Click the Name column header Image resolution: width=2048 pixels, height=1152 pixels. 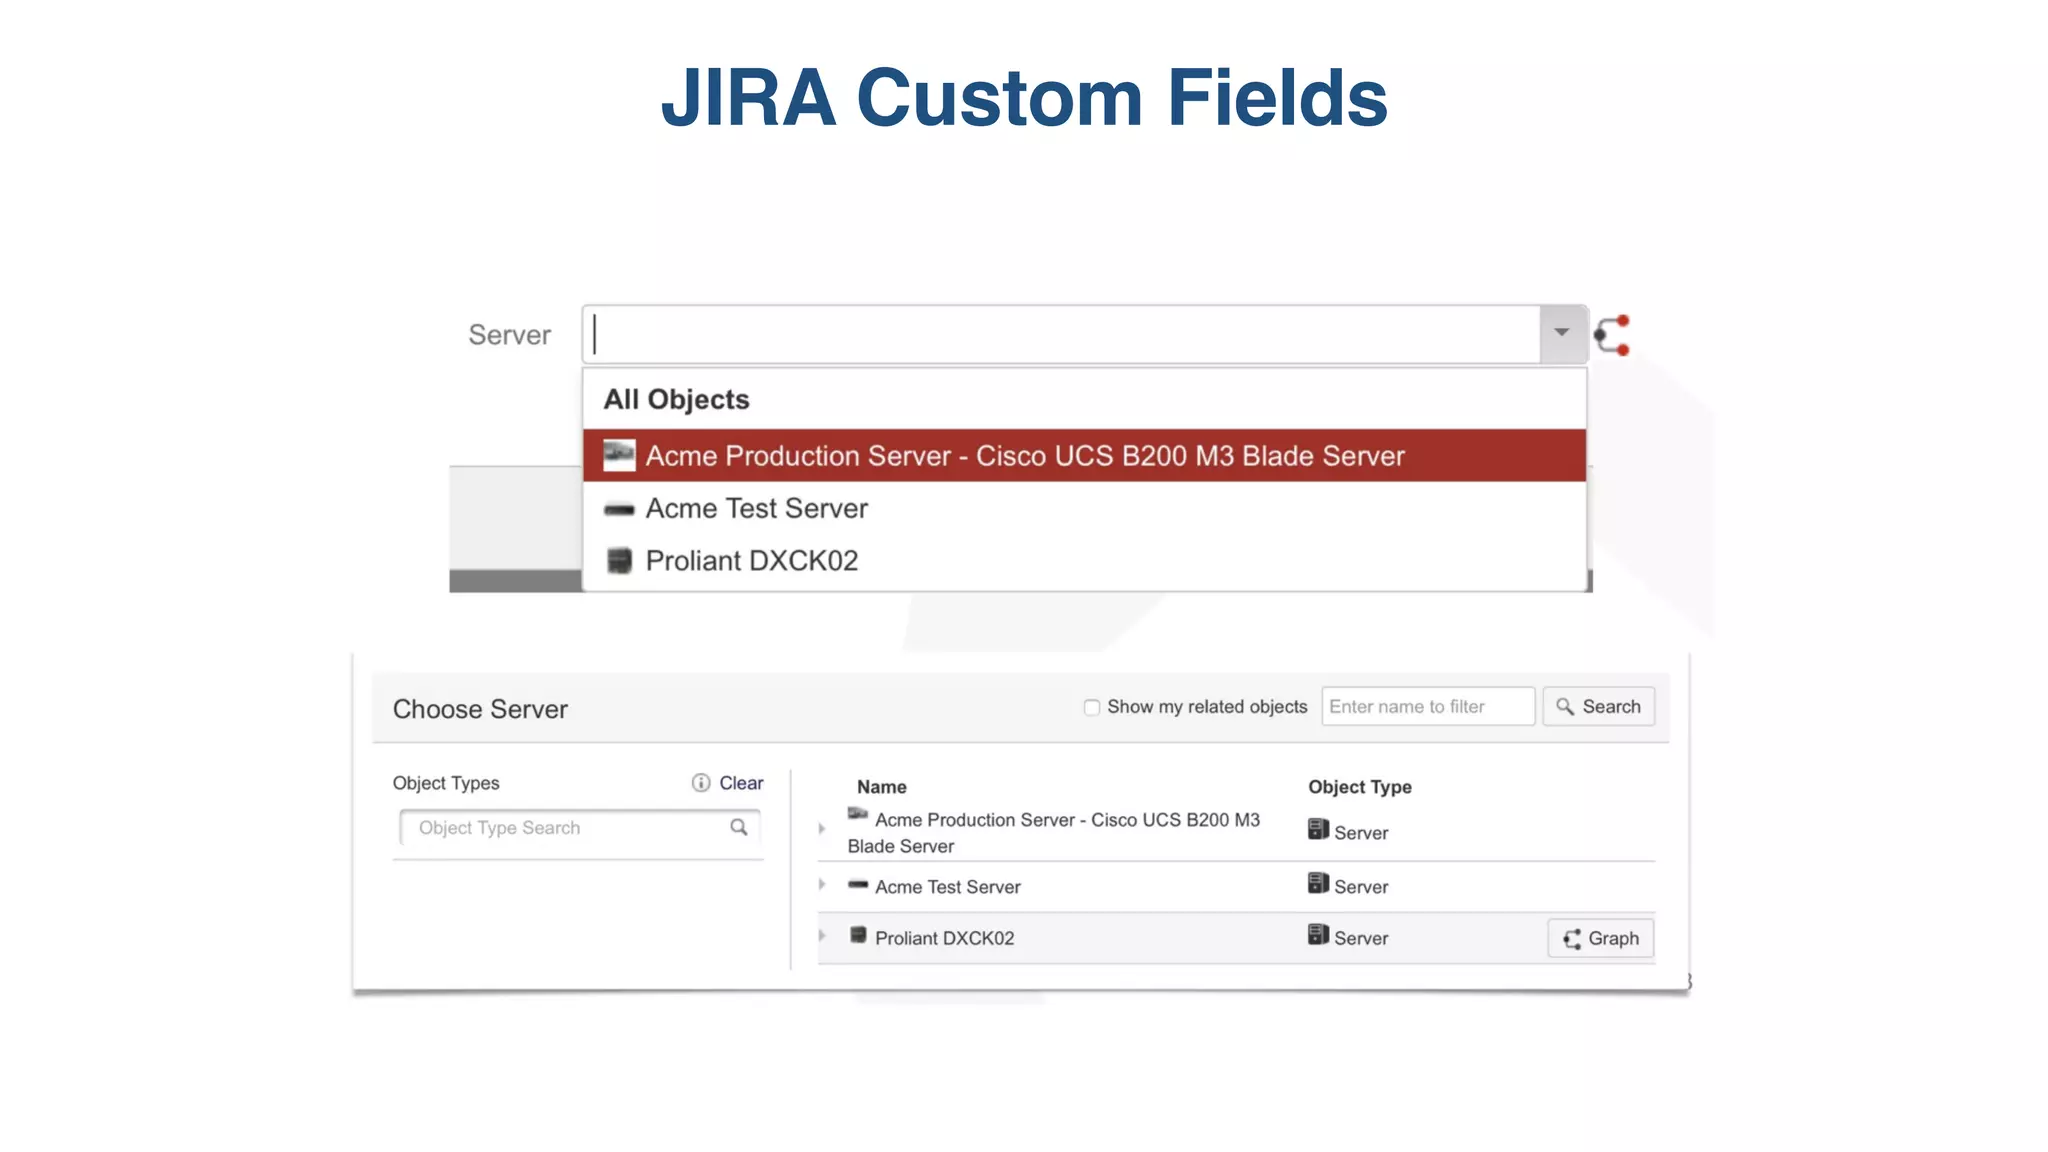pos(881,787)
